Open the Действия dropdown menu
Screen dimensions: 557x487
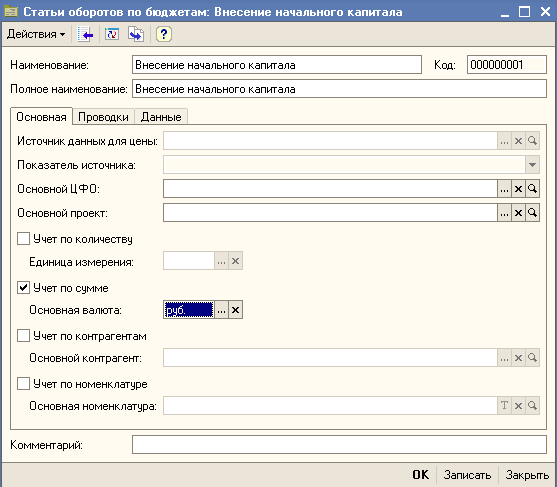pyautogui.click(x=36, y=34)
